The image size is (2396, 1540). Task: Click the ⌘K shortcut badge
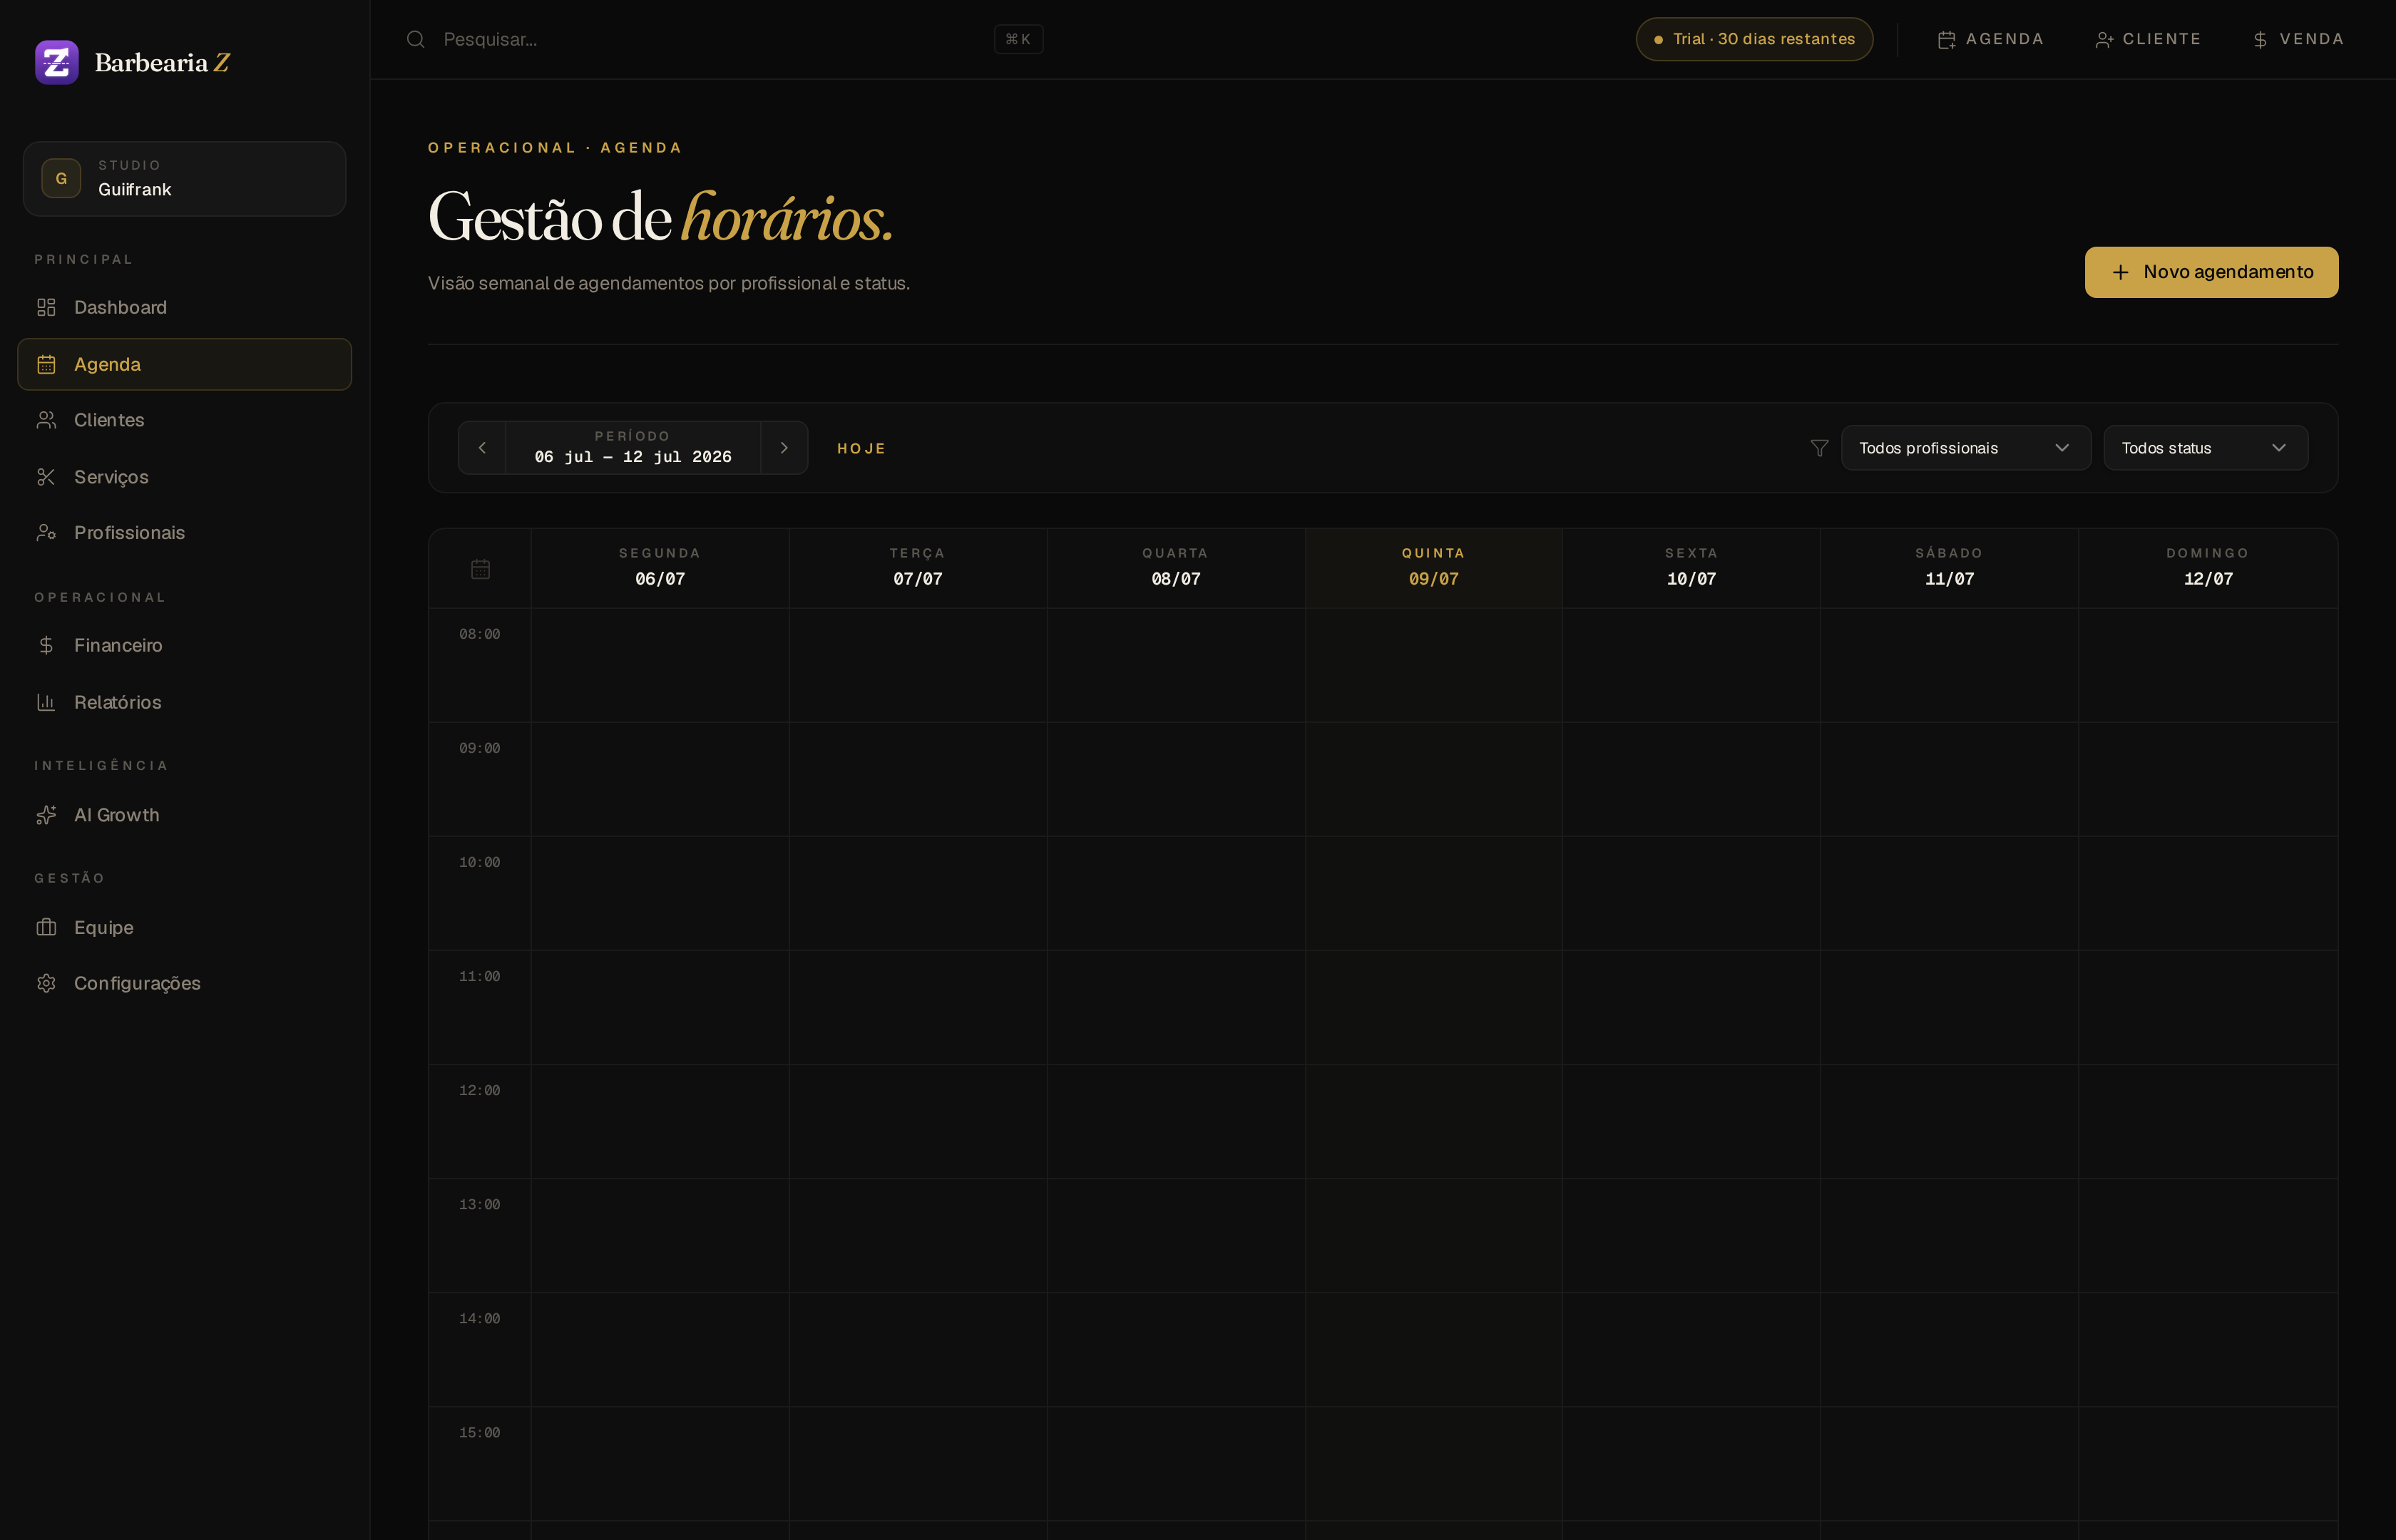tap(1018, 39)
